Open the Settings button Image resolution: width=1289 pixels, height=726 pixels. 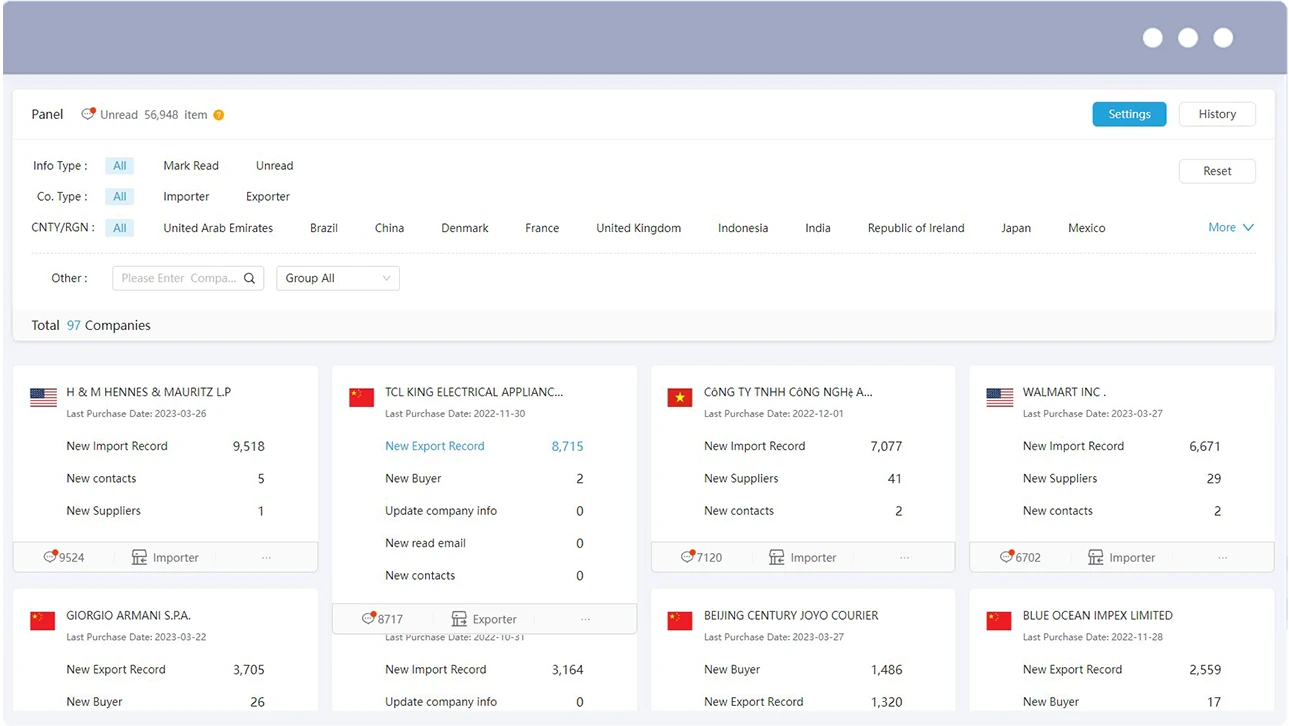(1129, 114)
